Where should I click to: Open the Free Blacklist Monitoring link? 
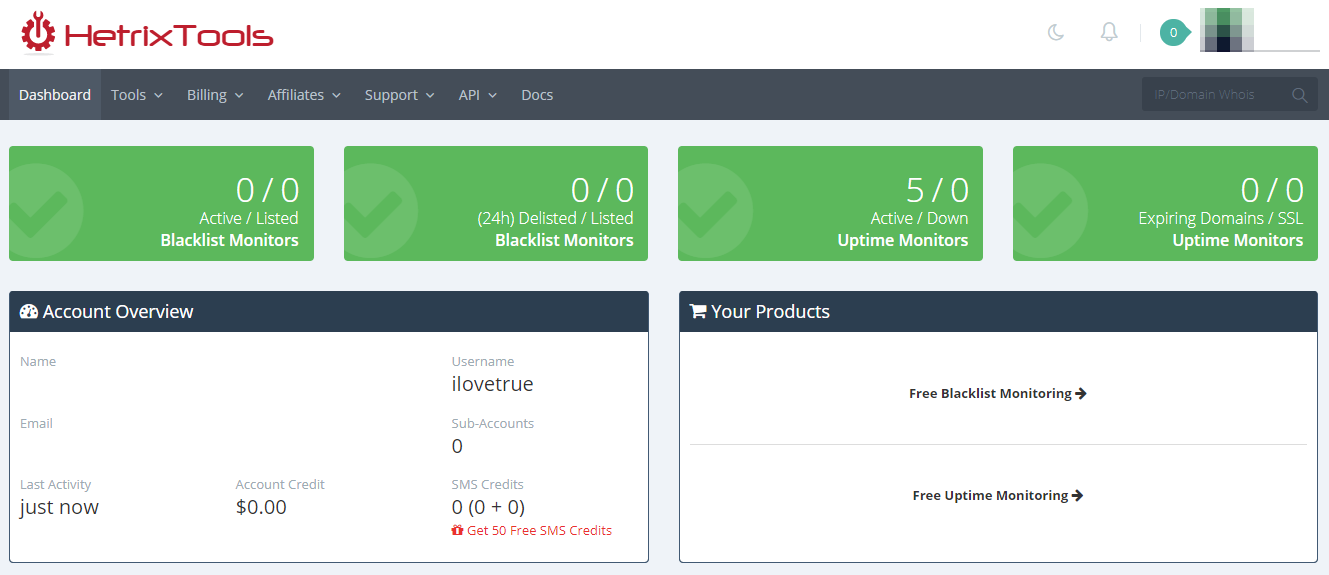[x=997, y=394]
